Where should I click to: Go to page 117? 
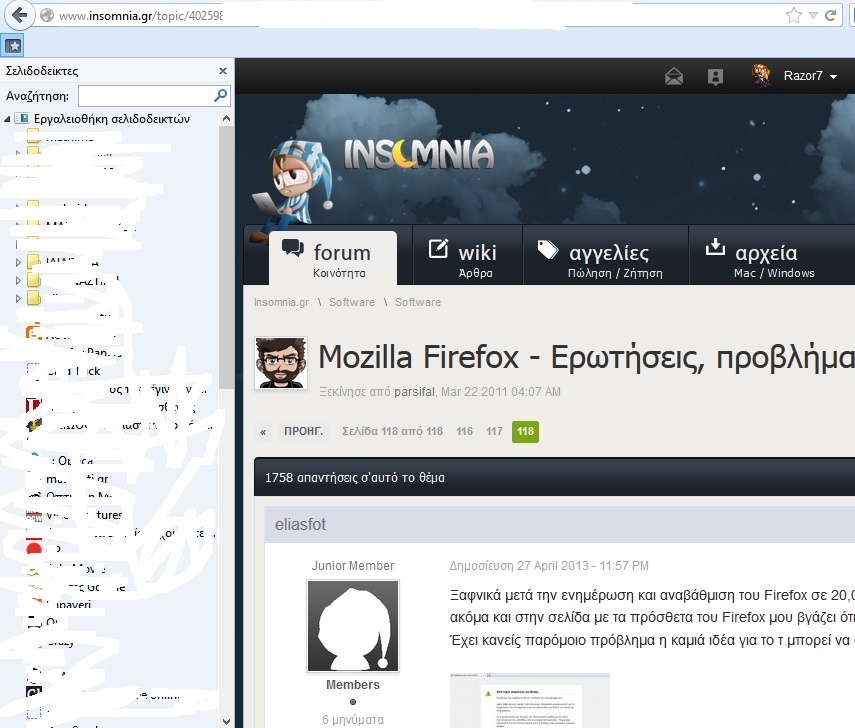click(x=495, y=431)
